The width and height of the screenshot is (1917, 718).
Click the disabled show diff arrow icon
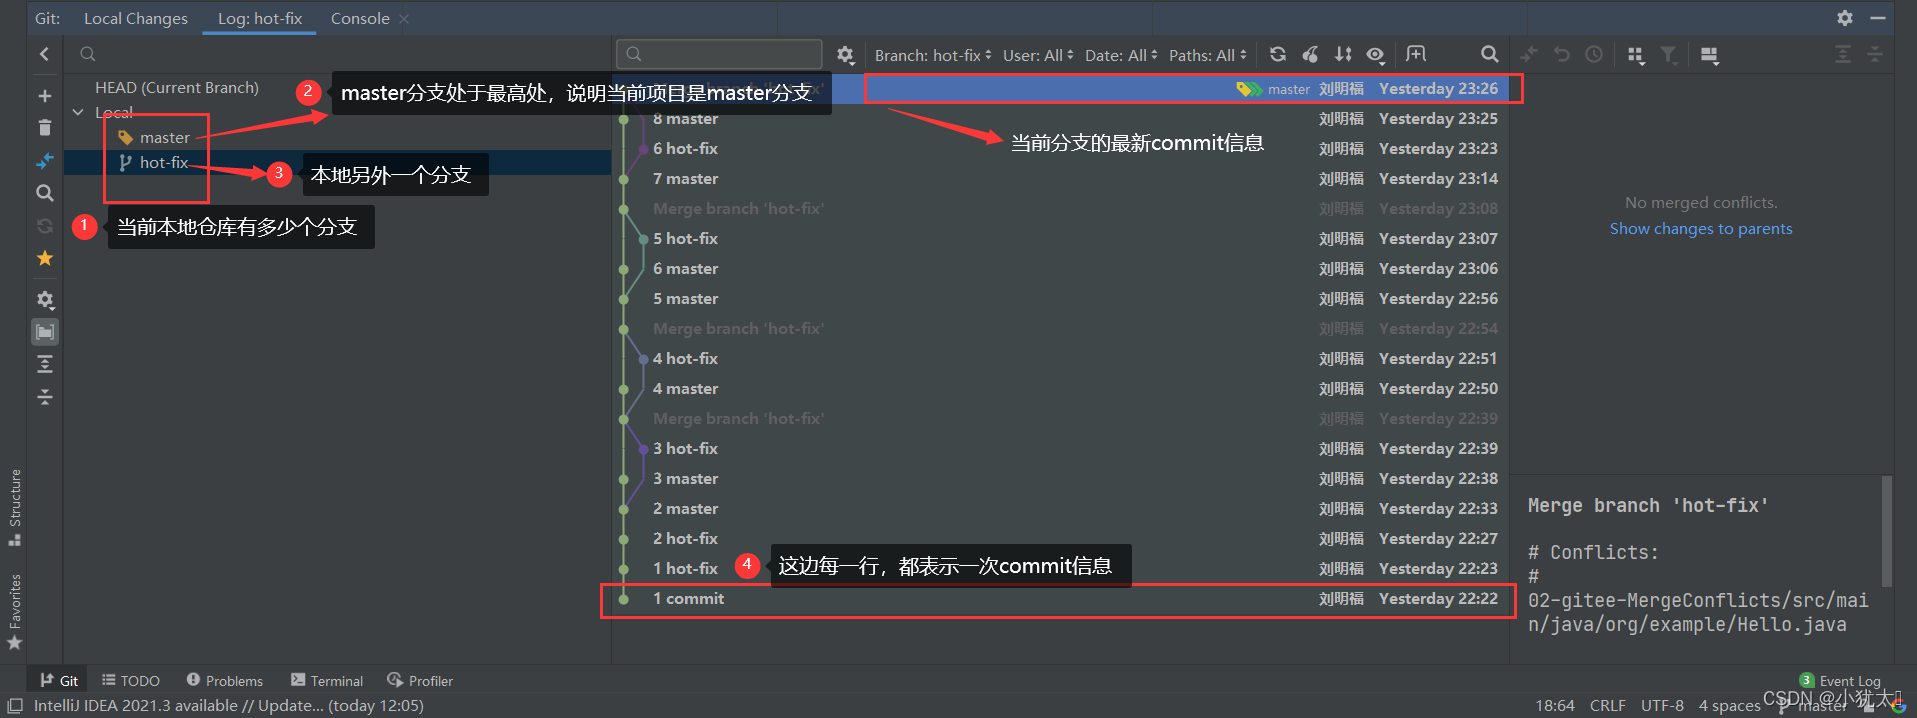click(1529, 54)
